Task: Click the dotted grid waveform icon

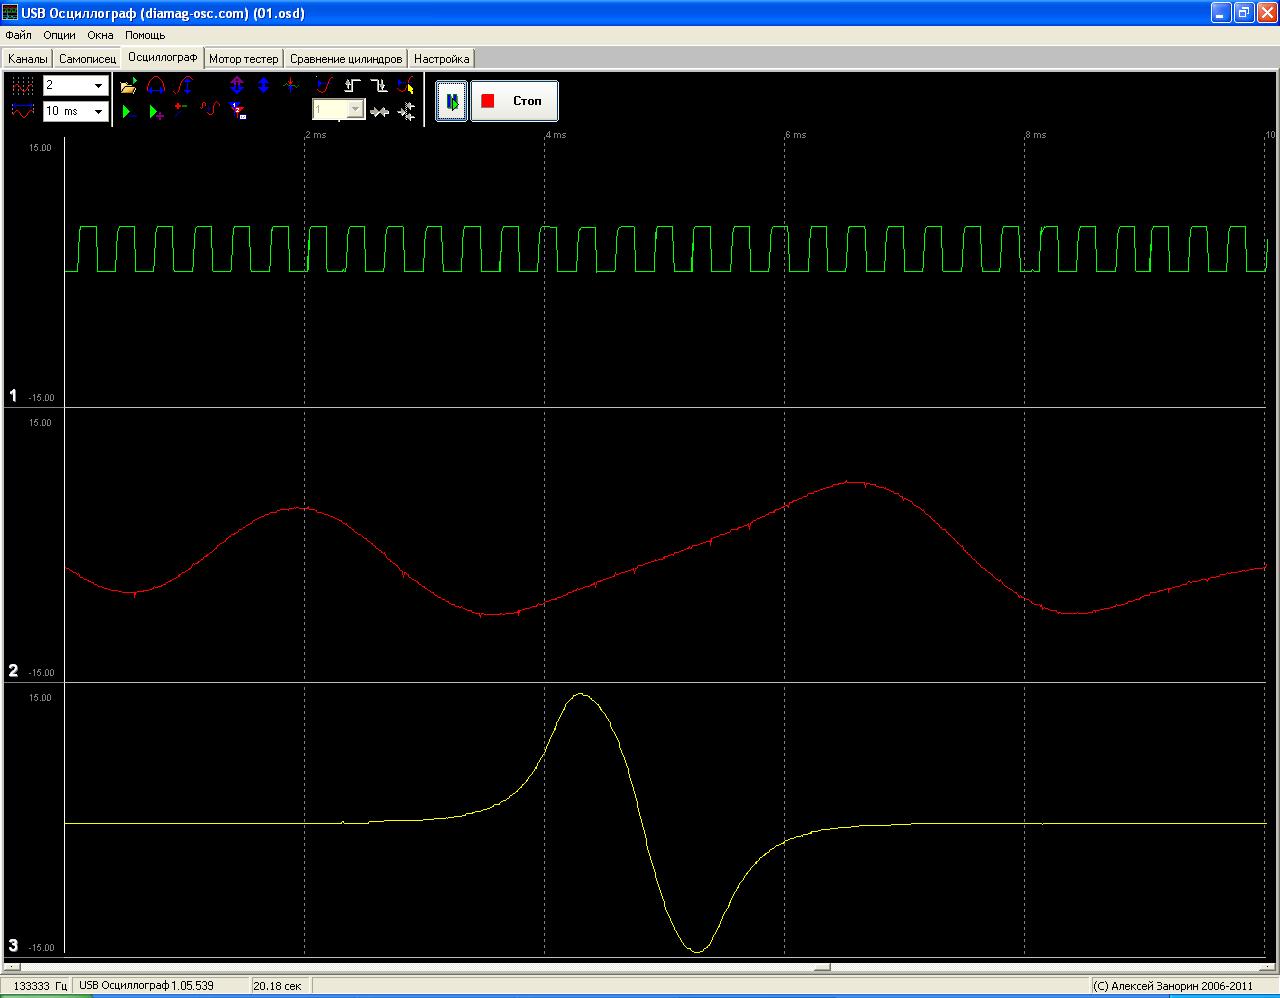Action: (22, 86)
